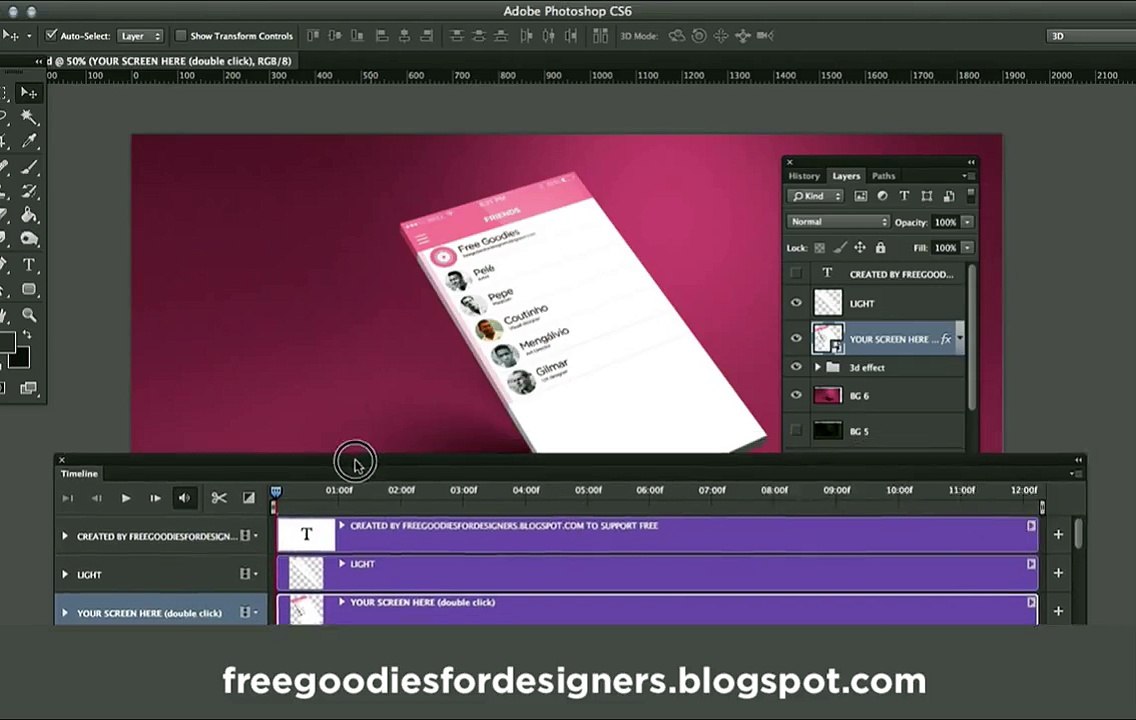Open the 3D workspace dropdown
Screen dimensions: 1136x720
1091,35
